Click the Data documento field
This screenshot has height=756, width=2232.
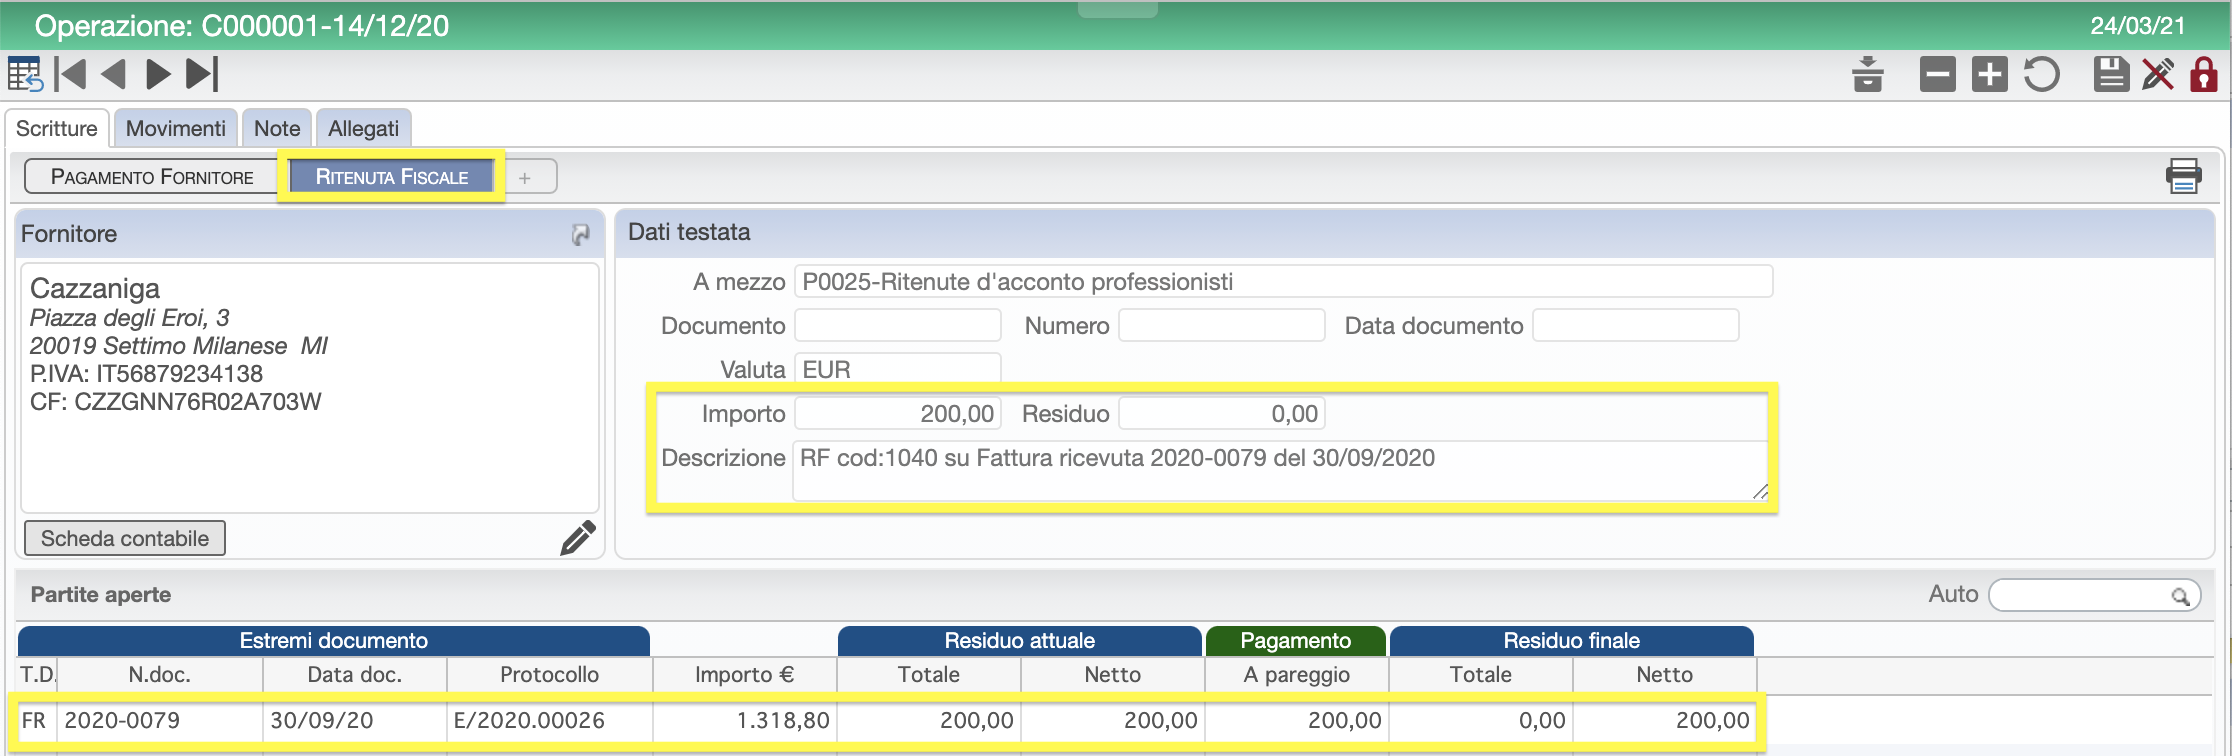(1636, 326)
